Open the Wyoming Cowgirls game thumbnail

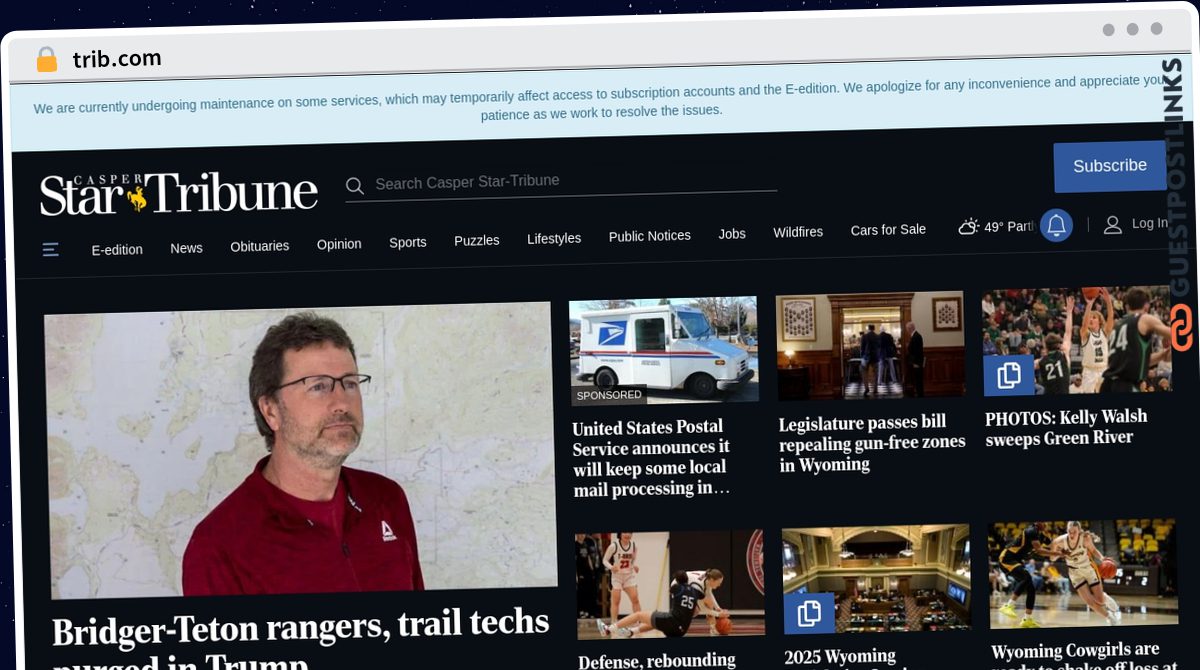tap(1083, 574)
